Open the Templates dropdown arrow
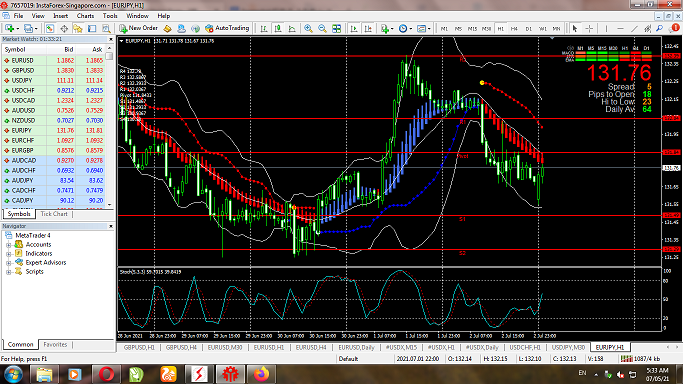683x384 pixels. pyautogui.click(x=429, y=29)
